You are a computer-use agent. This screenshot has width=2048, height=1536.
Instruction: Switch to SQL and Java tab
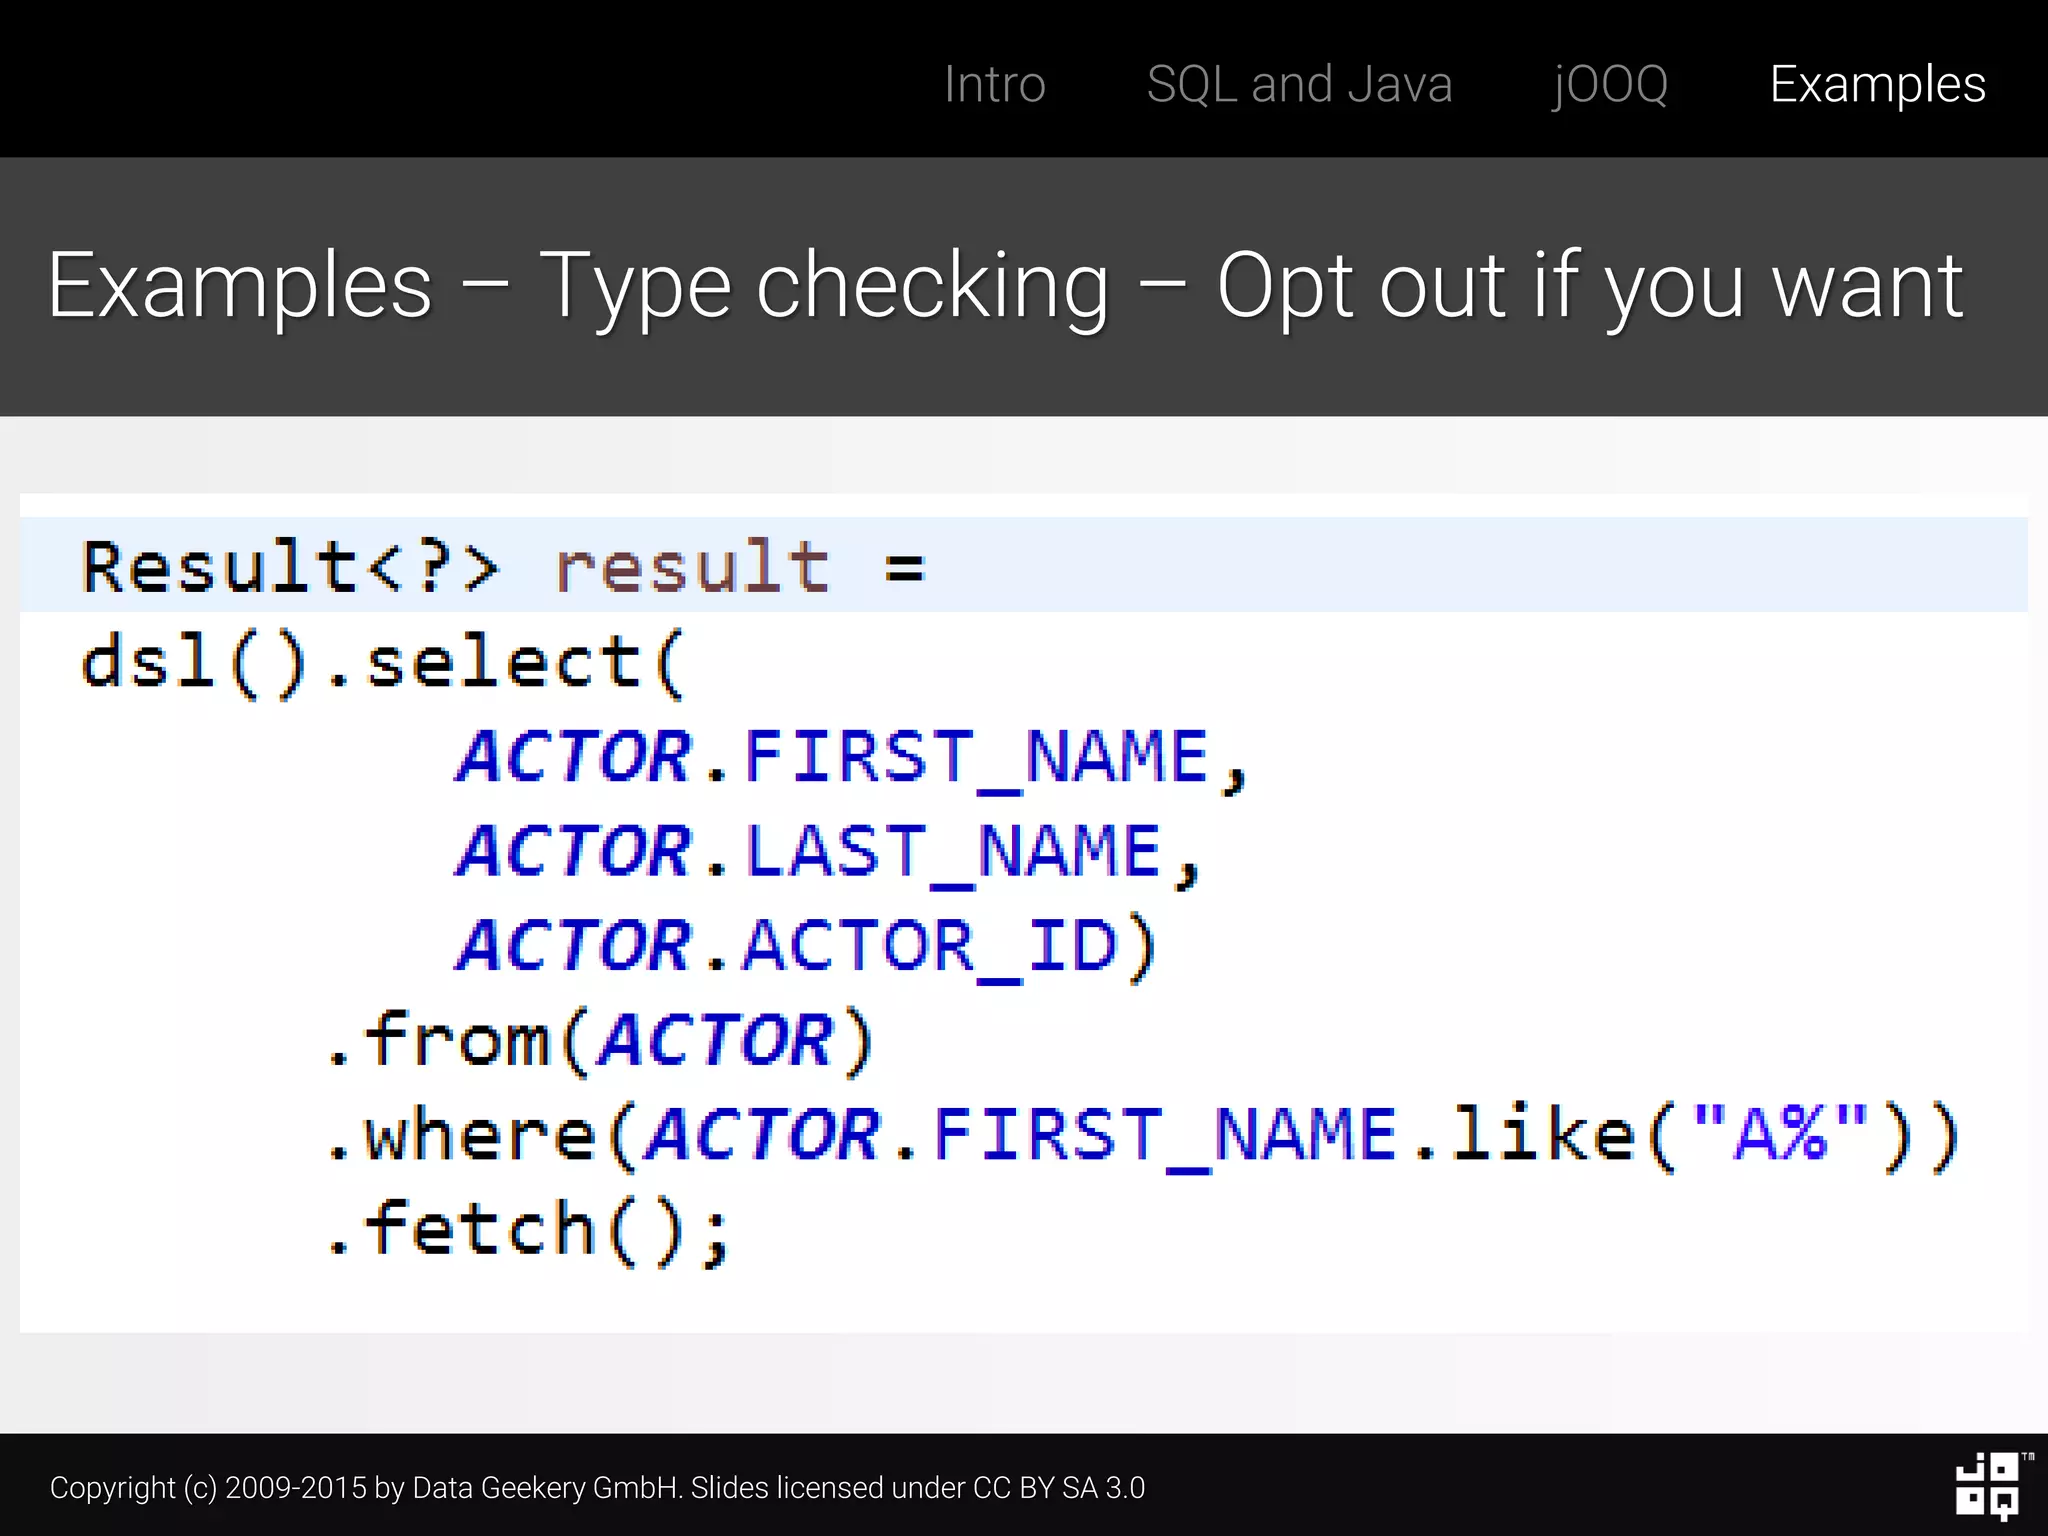coord(1298,84)
